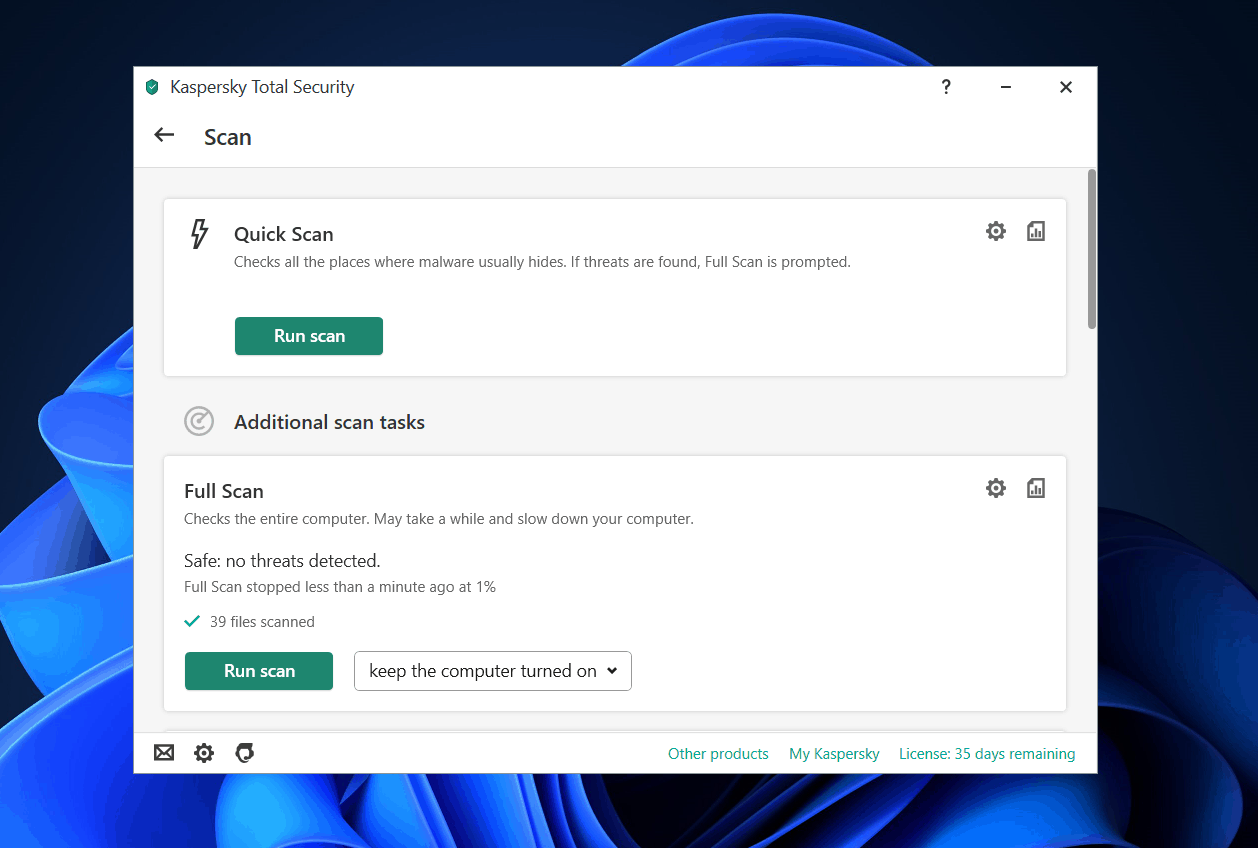Start the Quick Scan with Run scan
The width and height of the screenshot is (1258, 848).
(x=309, y=336)
